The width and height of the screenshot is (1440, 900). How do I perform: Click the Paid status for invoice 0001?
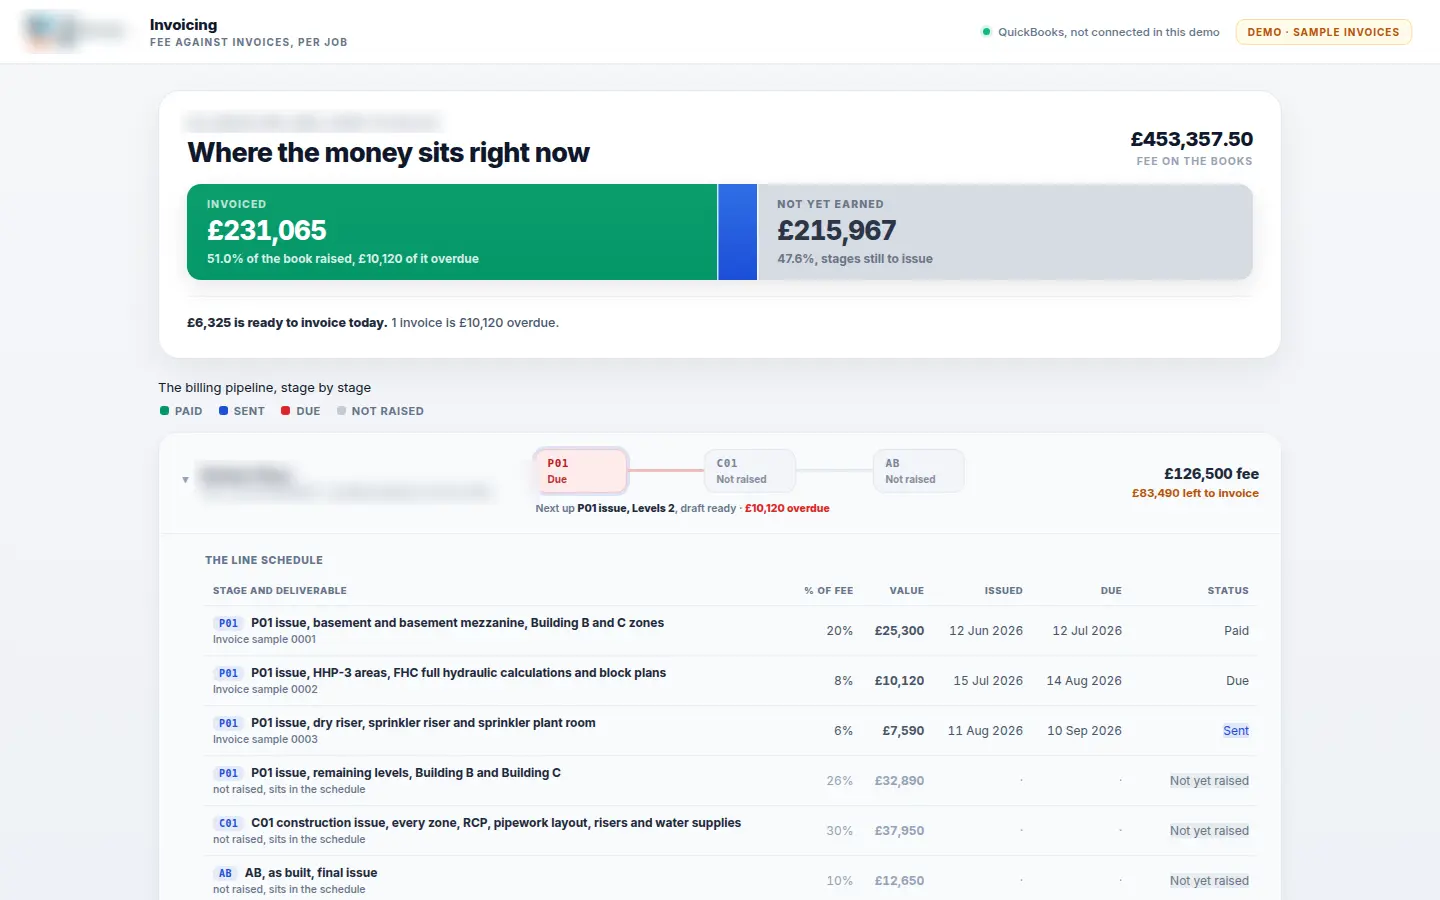click(1236, 631)
